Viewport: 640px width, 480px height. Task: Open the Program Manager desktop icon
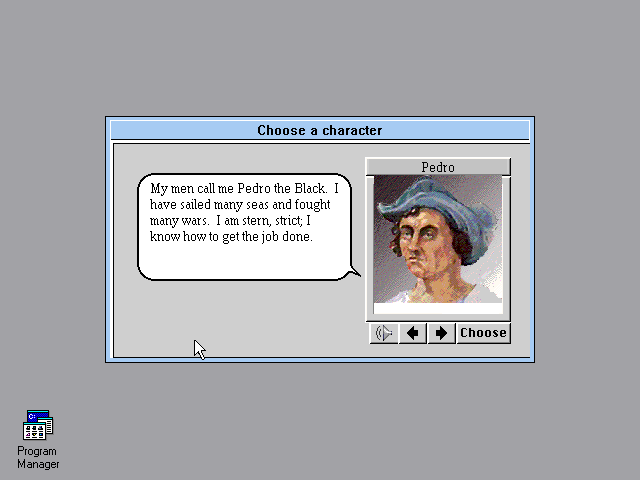coord(38,425)
